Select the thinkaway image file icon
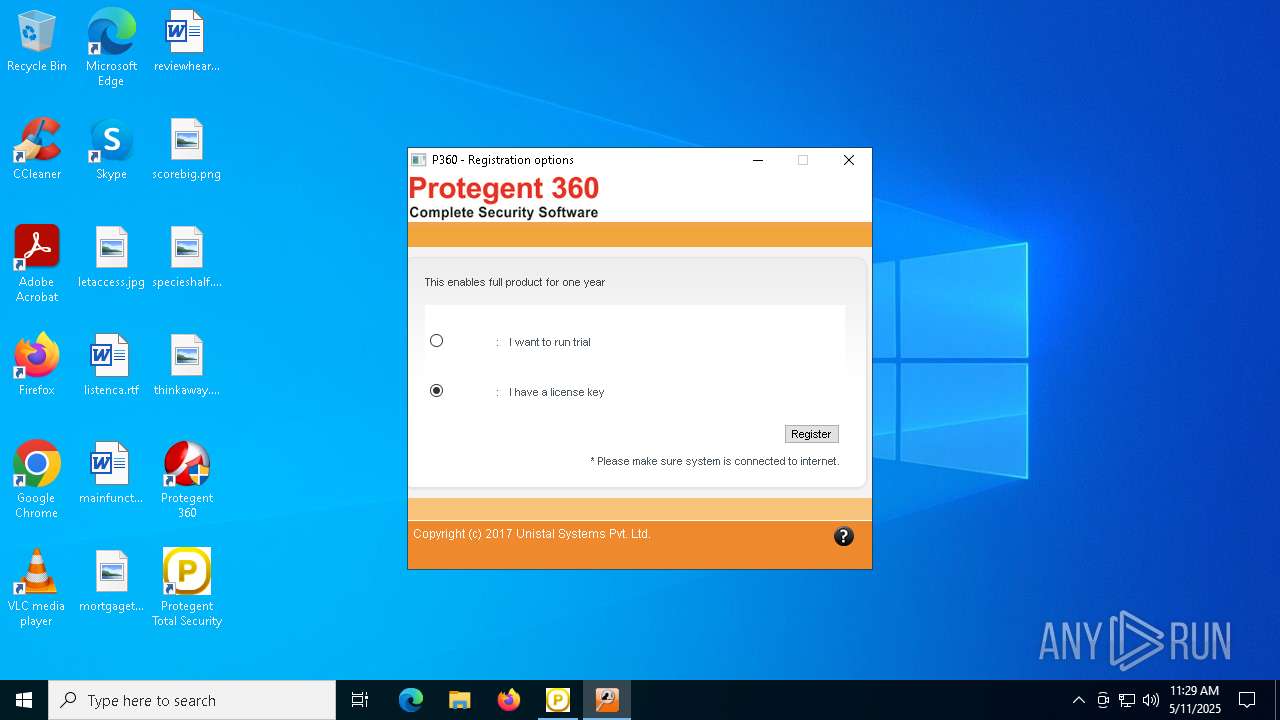Screen dimensions: 1280x720 [x=186, y=366]
